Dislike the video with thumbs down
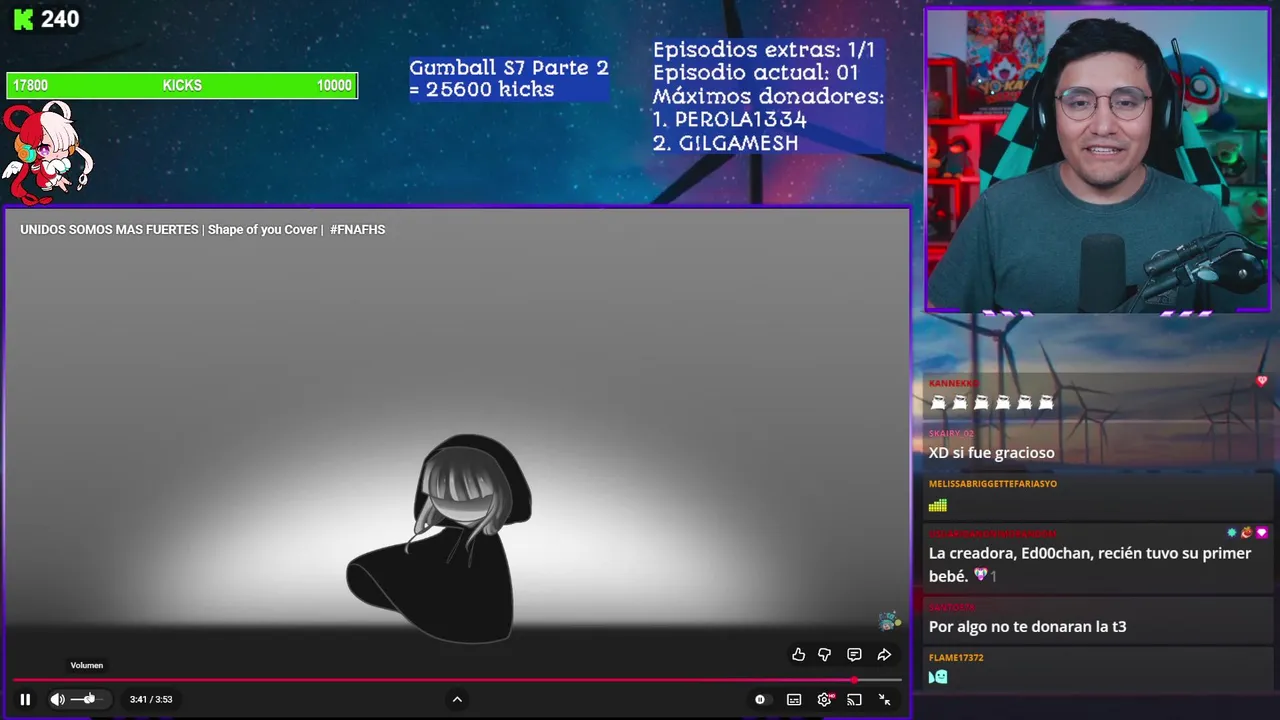 click(x=825, y=655)
